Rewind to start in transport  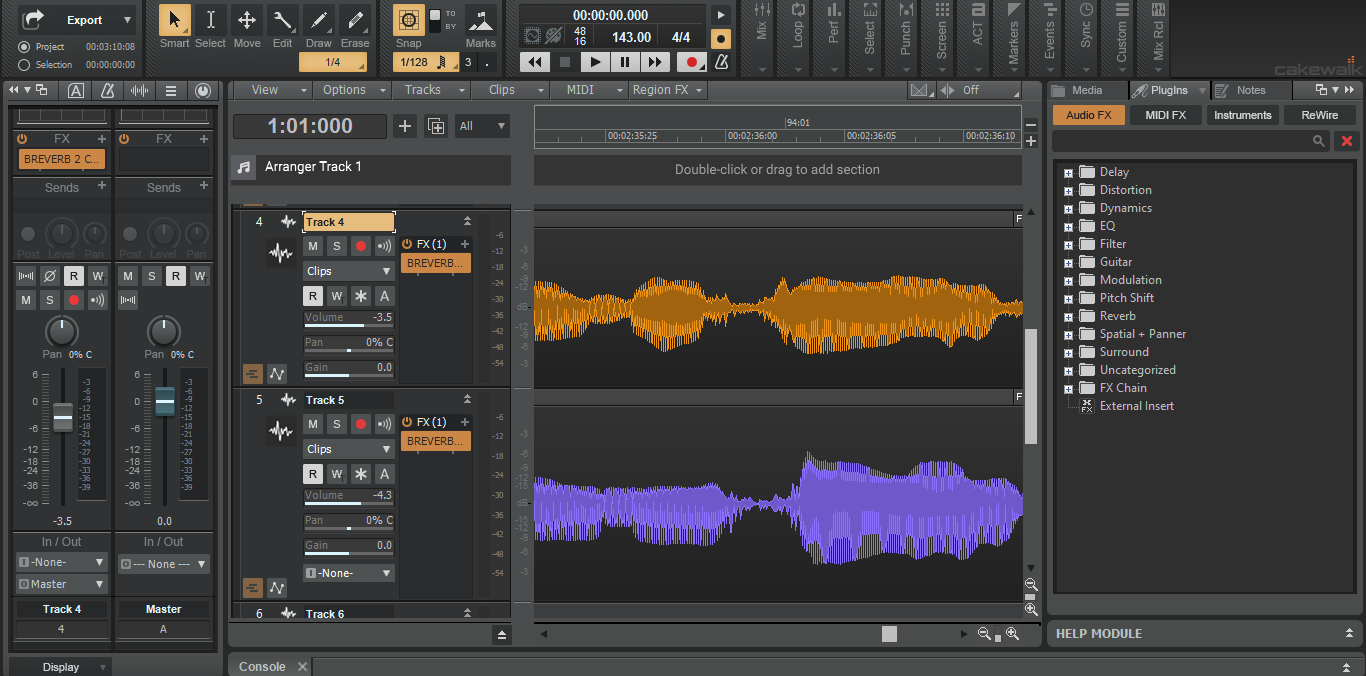pos(535,62)
